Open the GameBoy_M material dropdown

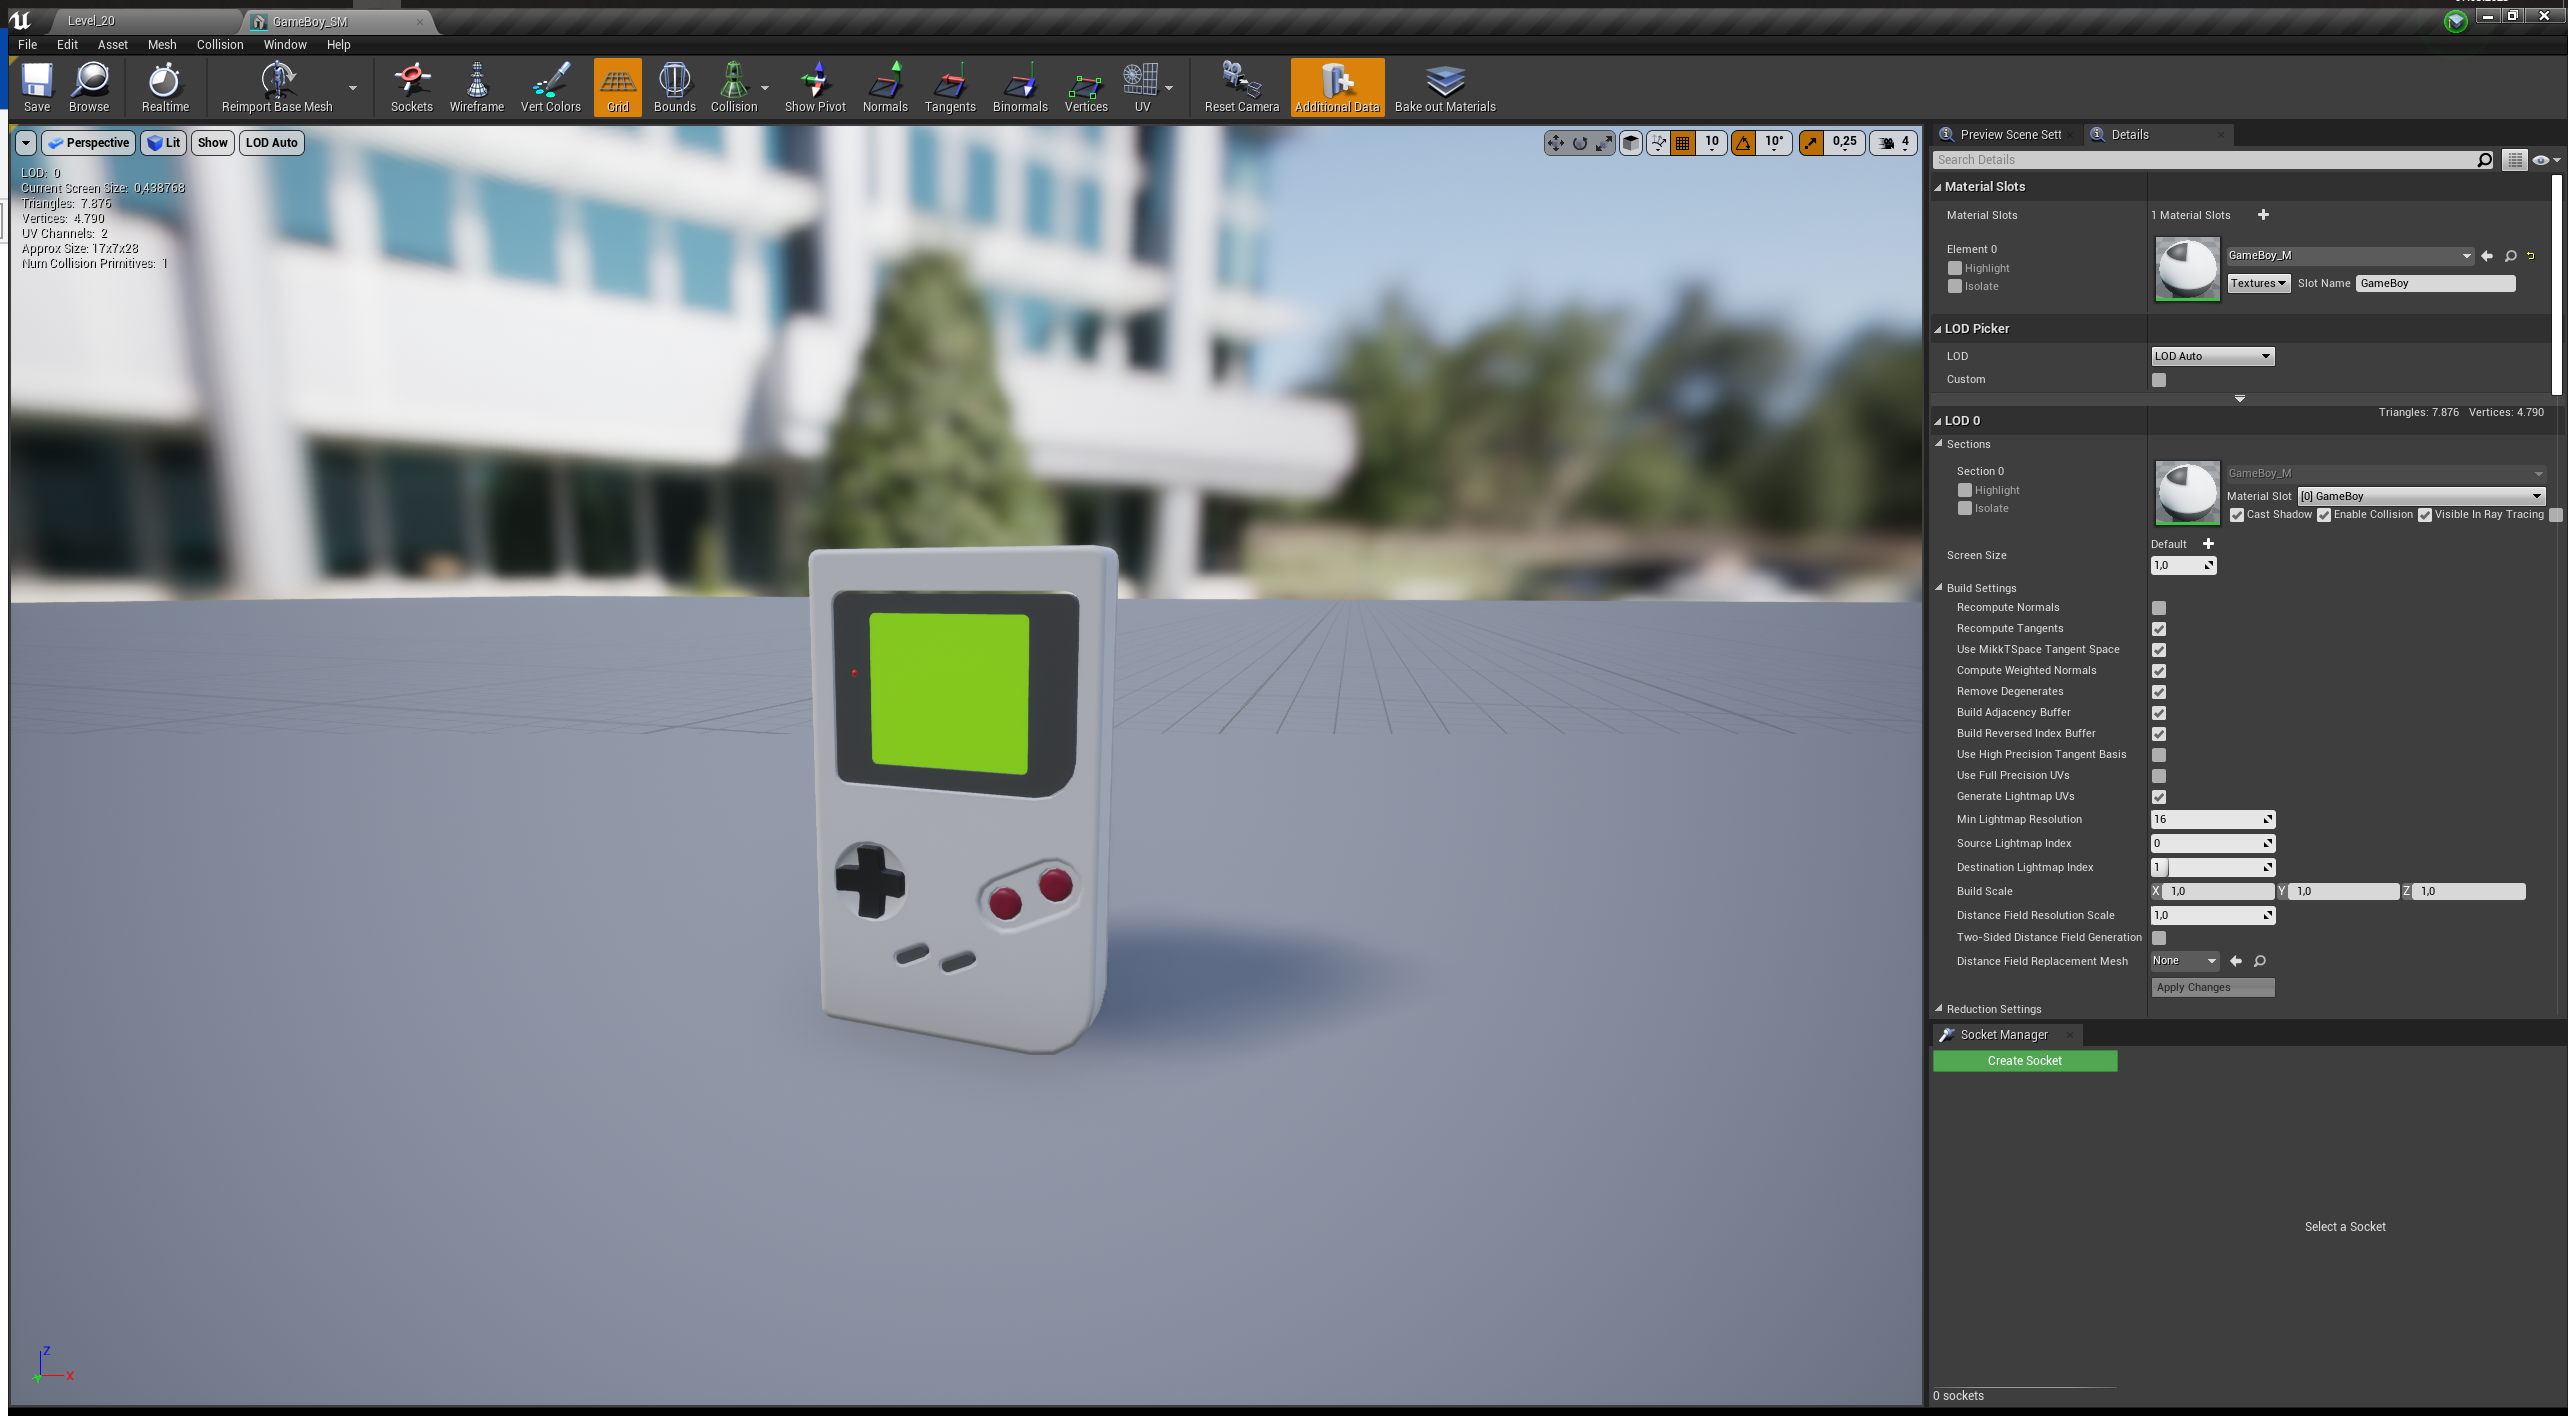[x=2349, y=256]
